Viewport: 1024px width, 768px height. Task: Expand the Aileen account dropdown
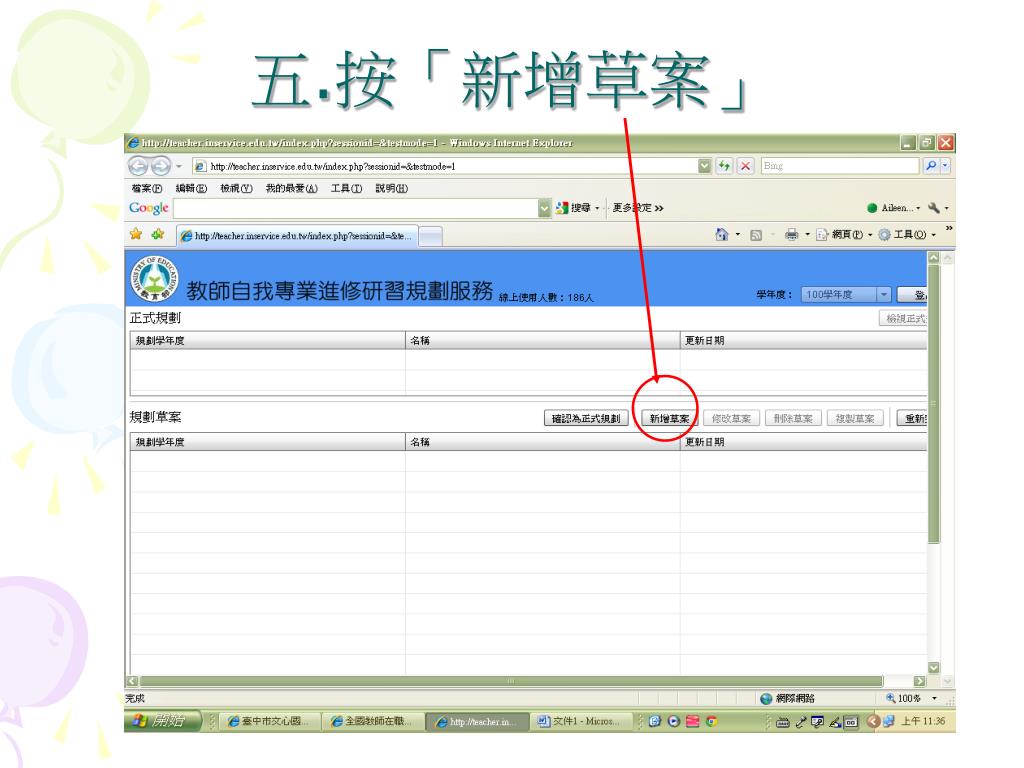click(918, 208)
